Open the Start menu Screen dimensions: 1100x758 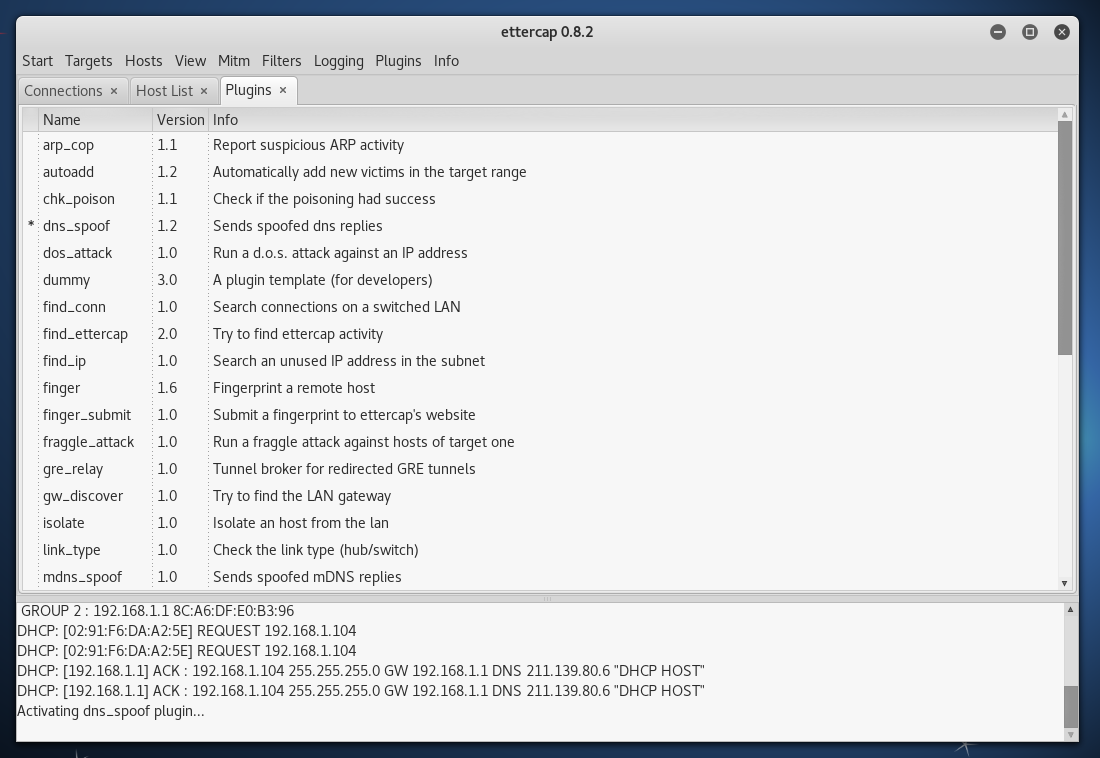click(x=37, y=61)
